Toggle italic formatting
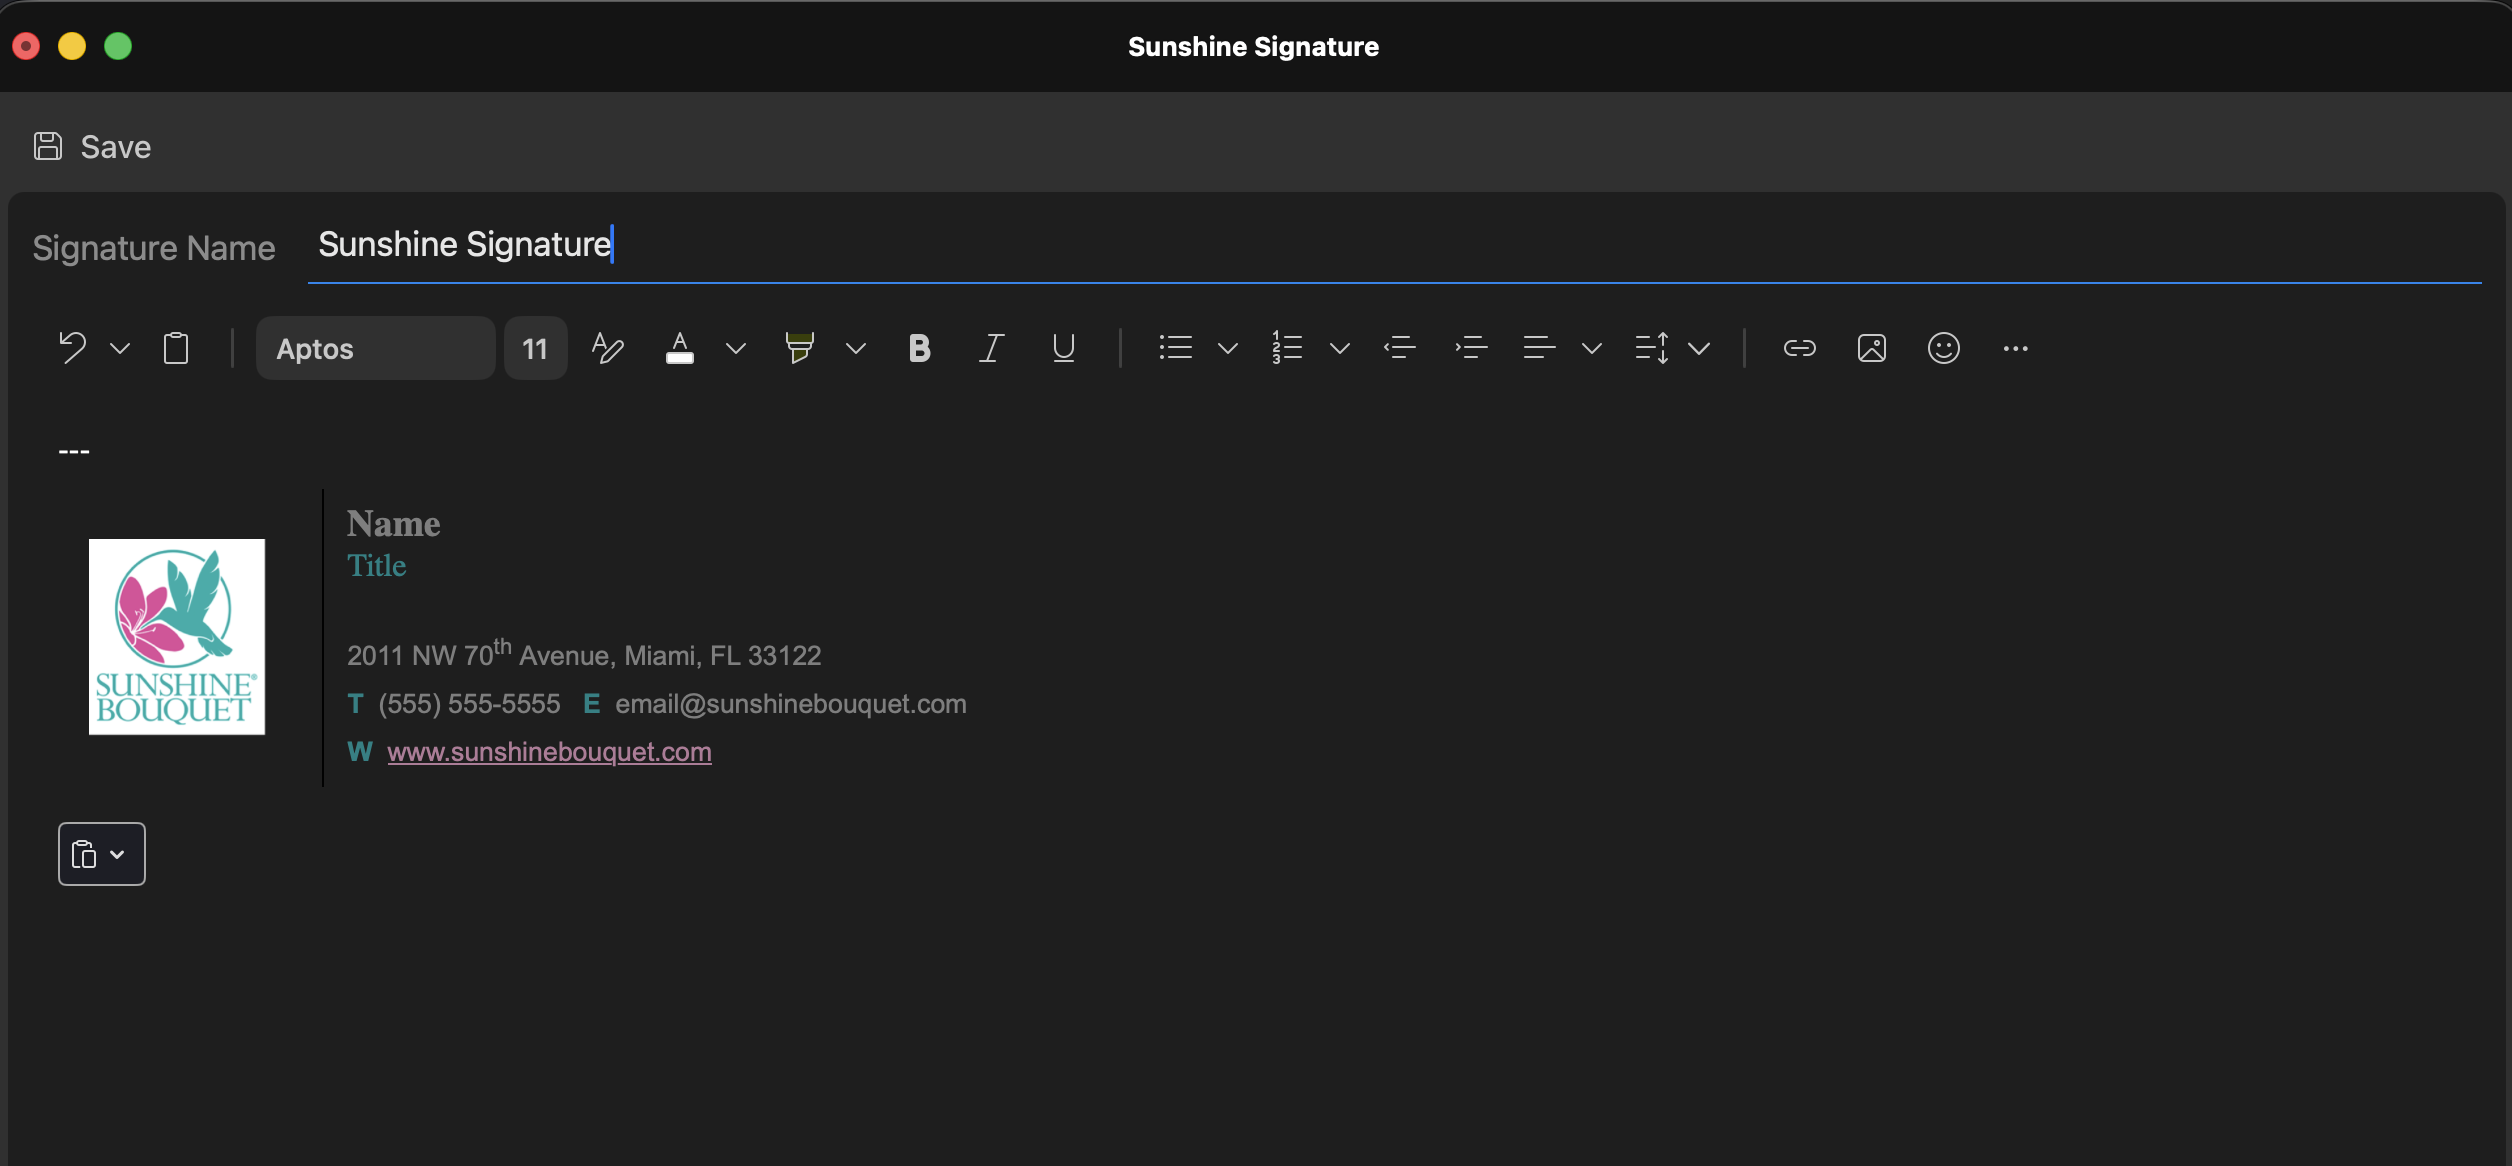The width and height of the screenshot is (2512, 1166). (x=991, y=348)
